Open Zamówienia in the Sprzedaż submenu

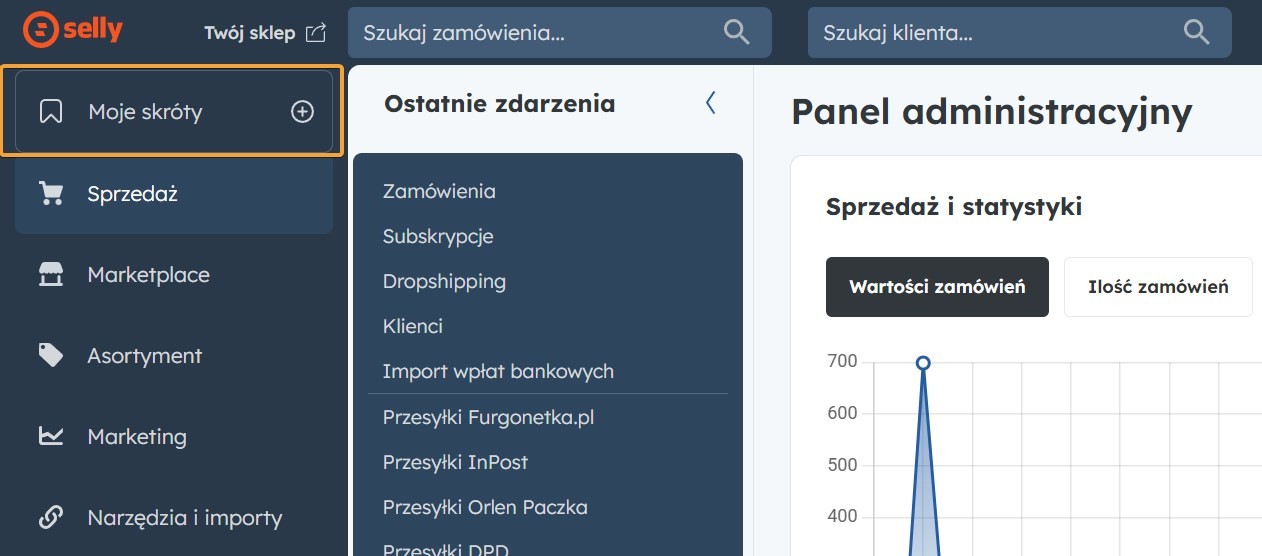(439, 191)
